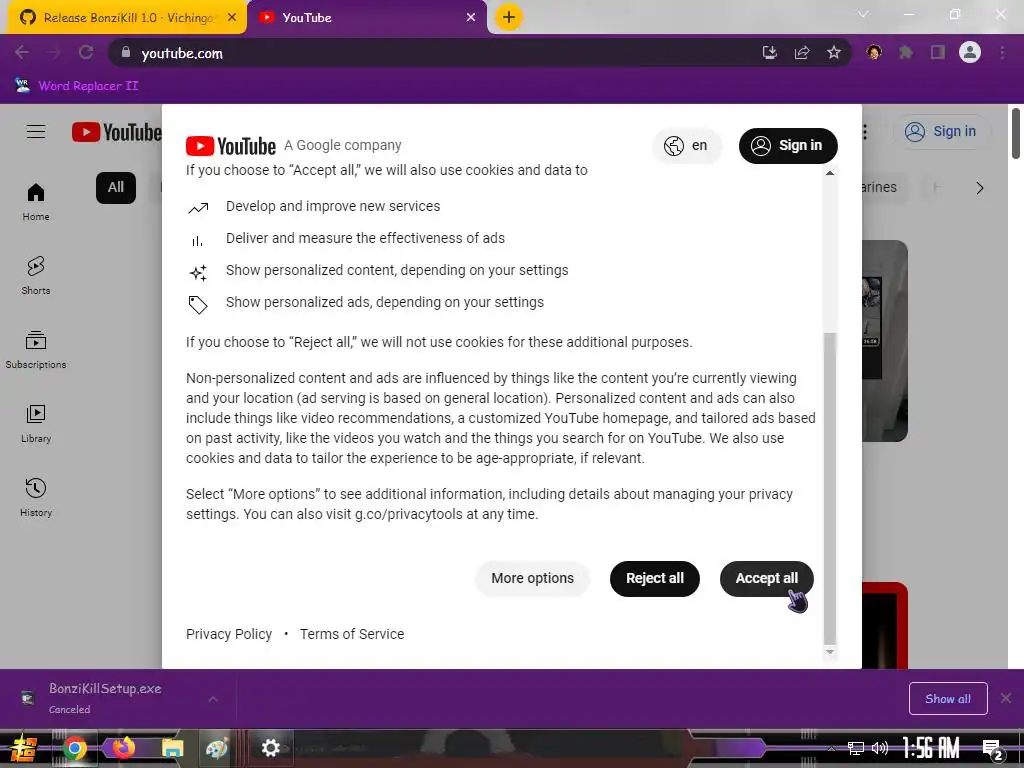Click the page Sign in button behind dialog

pyautogui.click(x=941, y=132)
